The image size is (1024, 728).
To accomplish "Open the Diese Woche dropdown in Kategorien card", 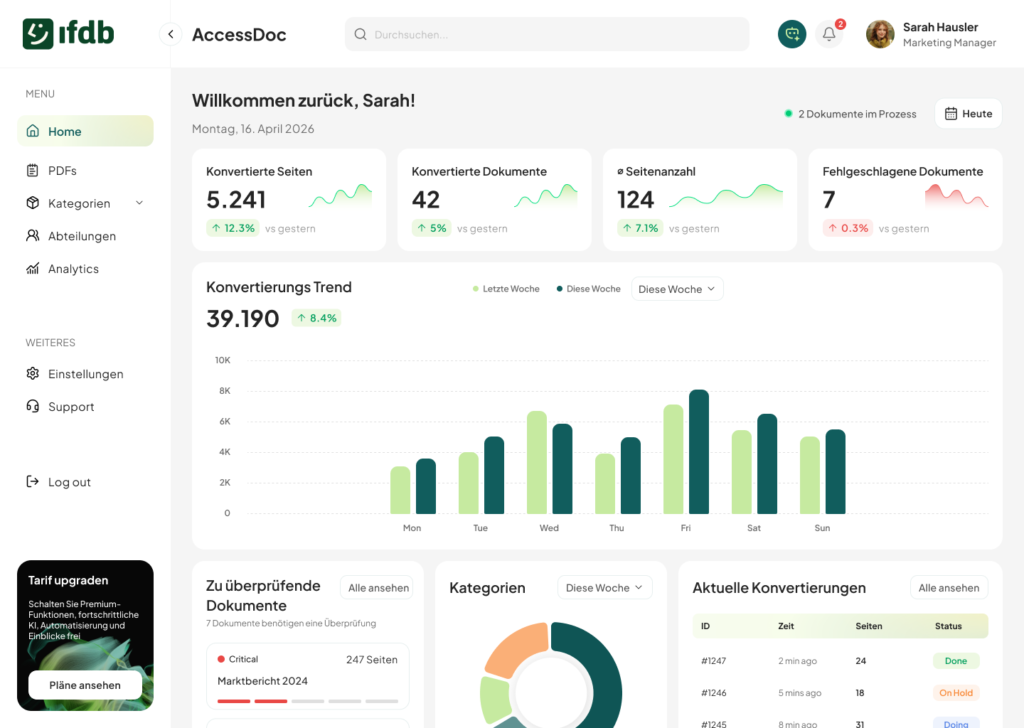I will [x=604, y=588].
